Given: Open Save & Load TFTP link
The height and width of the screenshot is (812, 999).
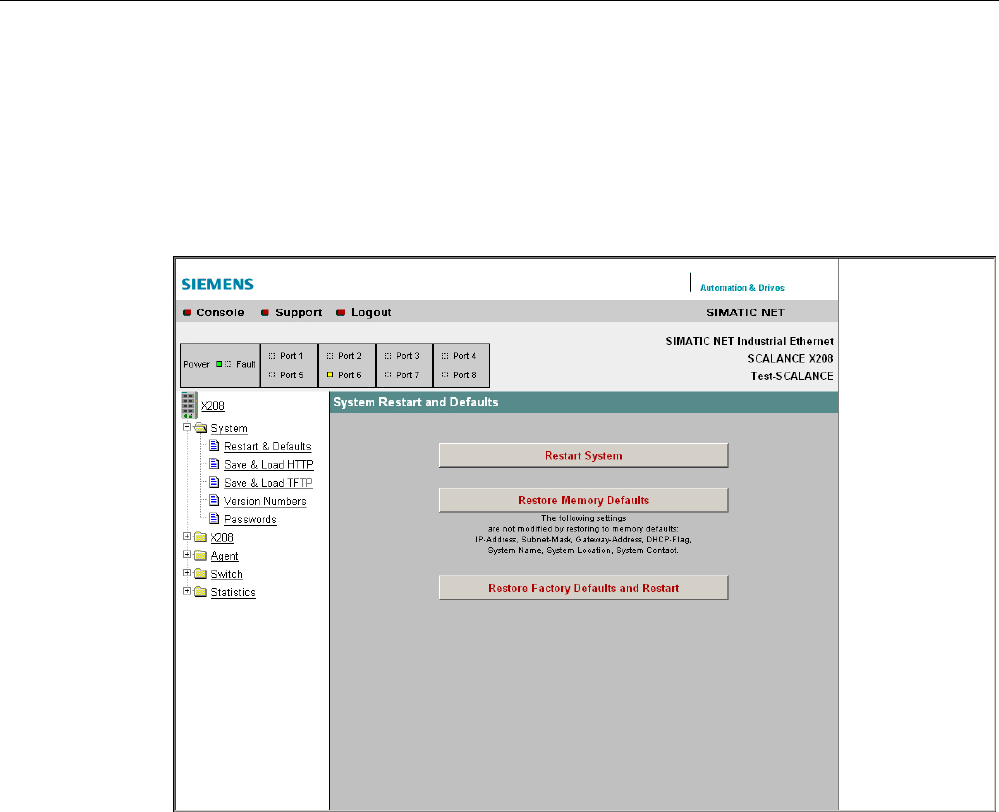Looking at the screenshot, I should 268,483.
